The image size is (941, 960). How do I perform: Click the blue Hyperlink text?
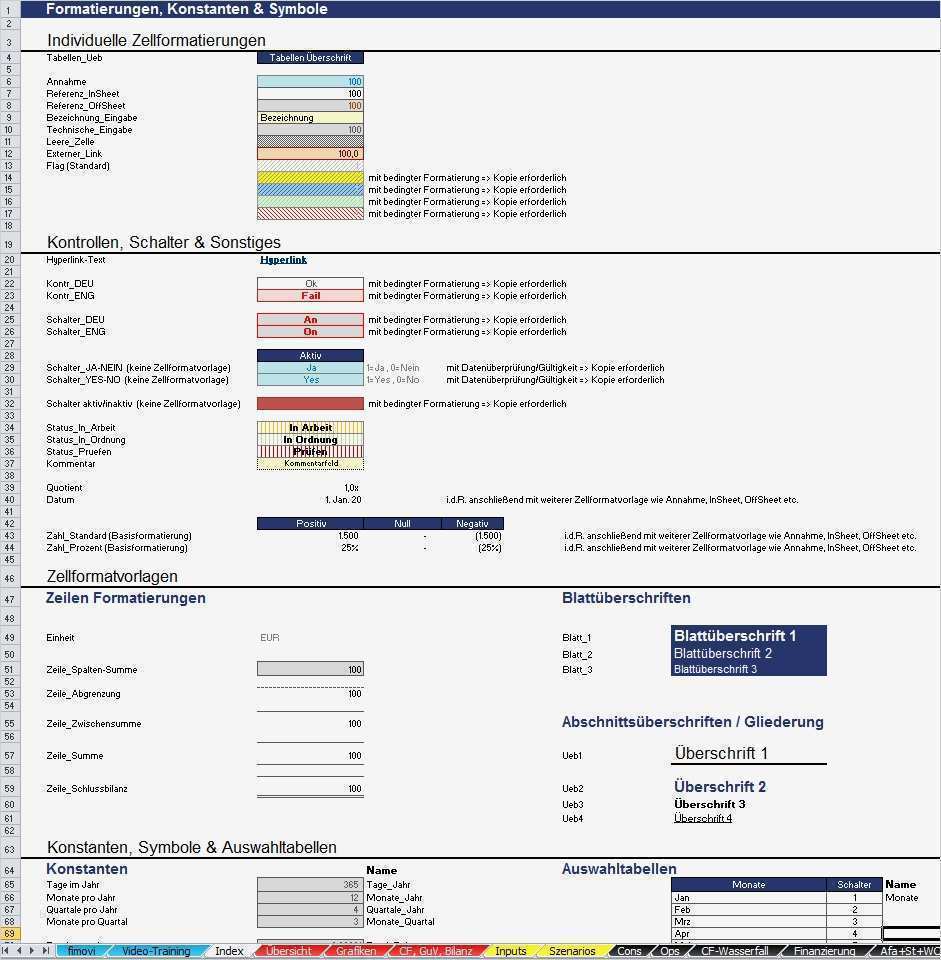pos(283,258)
